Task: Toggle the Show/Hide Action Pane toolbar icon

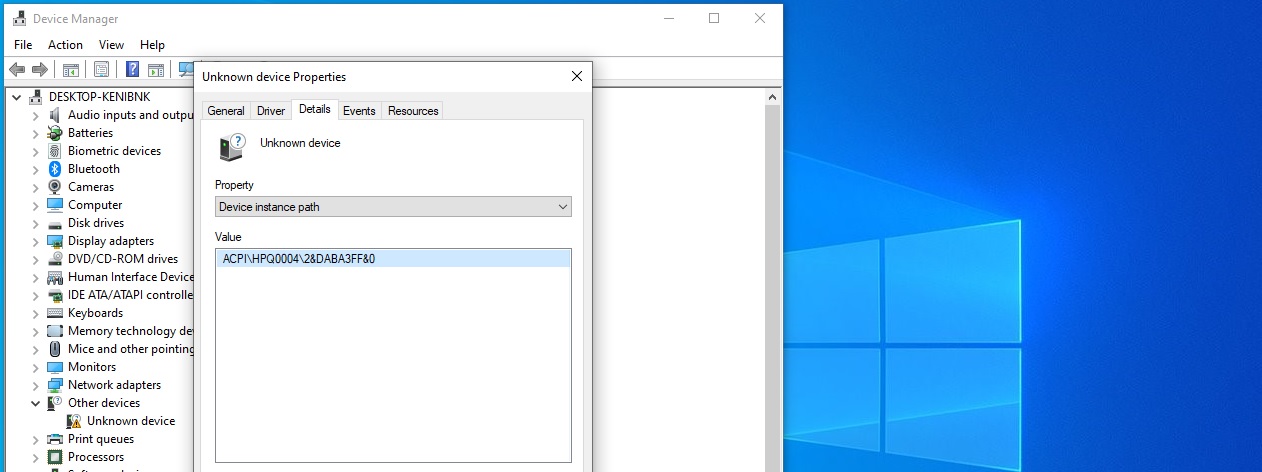Action: (x=156, y=69)
